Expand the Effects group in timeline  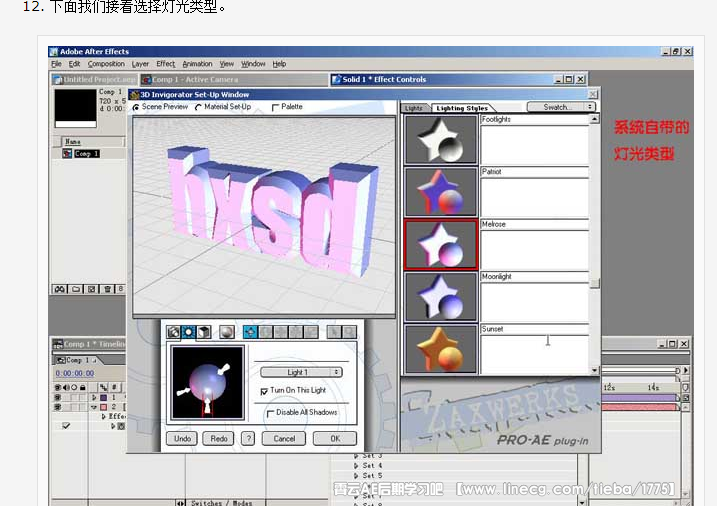pos(104,416)
